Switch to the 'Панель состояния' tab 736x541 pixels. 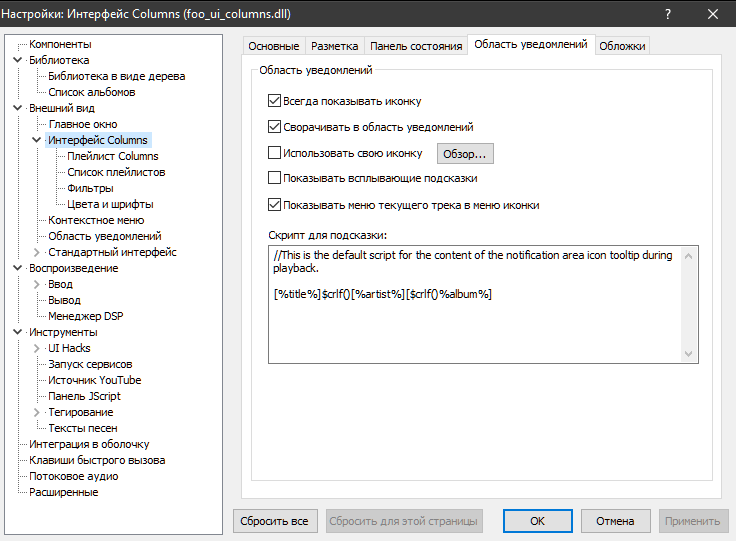[x=416, y=46]
